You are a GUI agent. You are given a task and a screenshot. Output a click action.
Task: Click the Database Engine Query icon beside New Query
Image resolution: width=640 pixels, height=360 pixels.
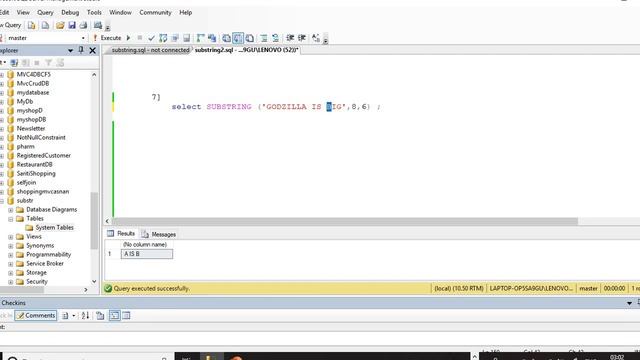(x=31, y=25)
